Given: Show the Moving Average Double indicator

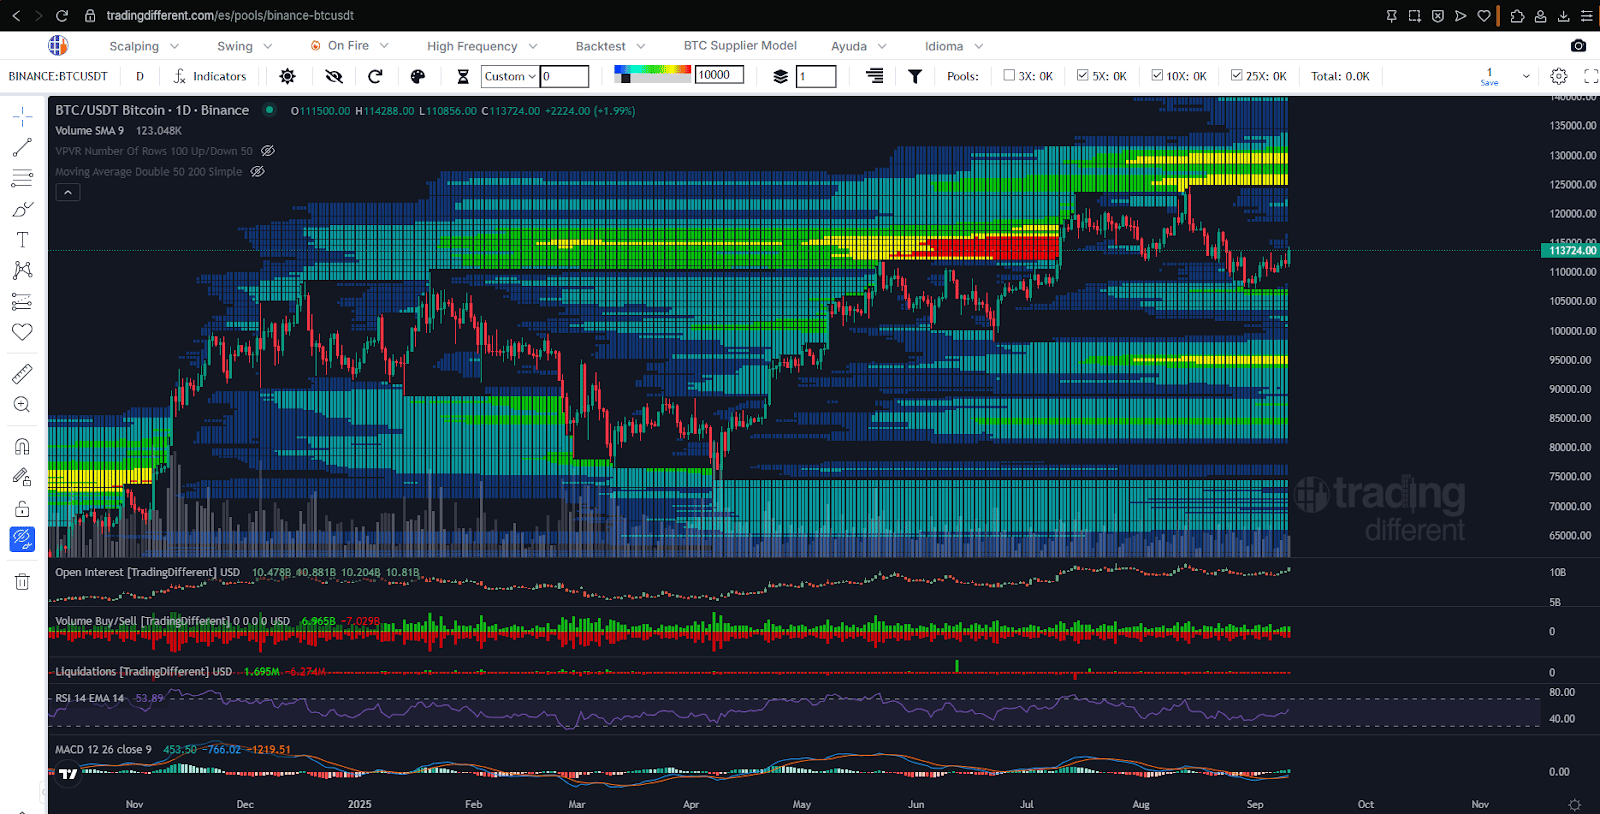Looking at the screenshot, I should click(x=257, y=172).
